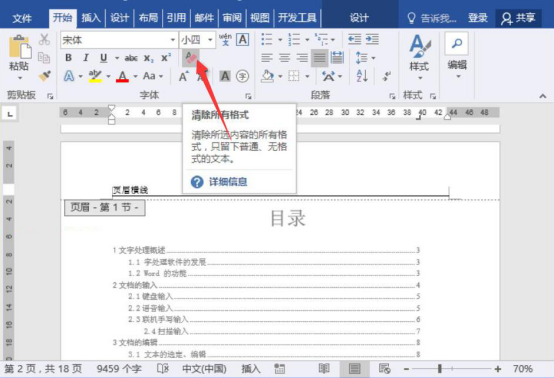
Task: Open the File tab
Action: pyautogui.click(x=22, y=18)
